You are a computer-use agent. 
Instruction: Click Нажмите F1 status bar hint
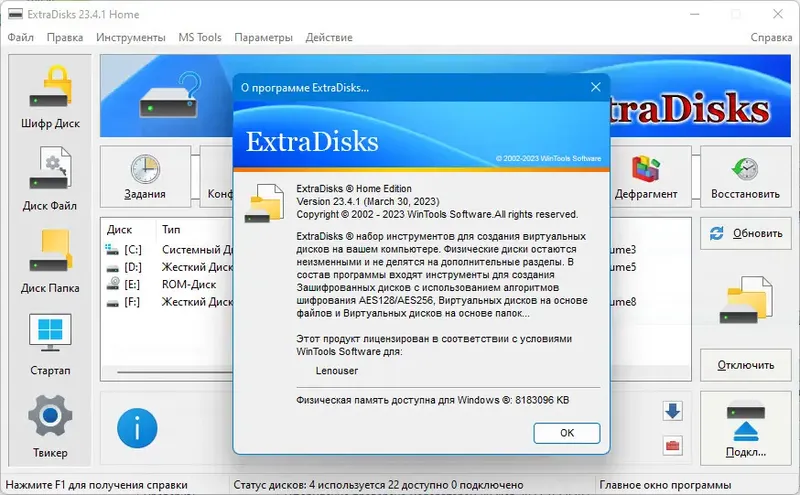96,485
